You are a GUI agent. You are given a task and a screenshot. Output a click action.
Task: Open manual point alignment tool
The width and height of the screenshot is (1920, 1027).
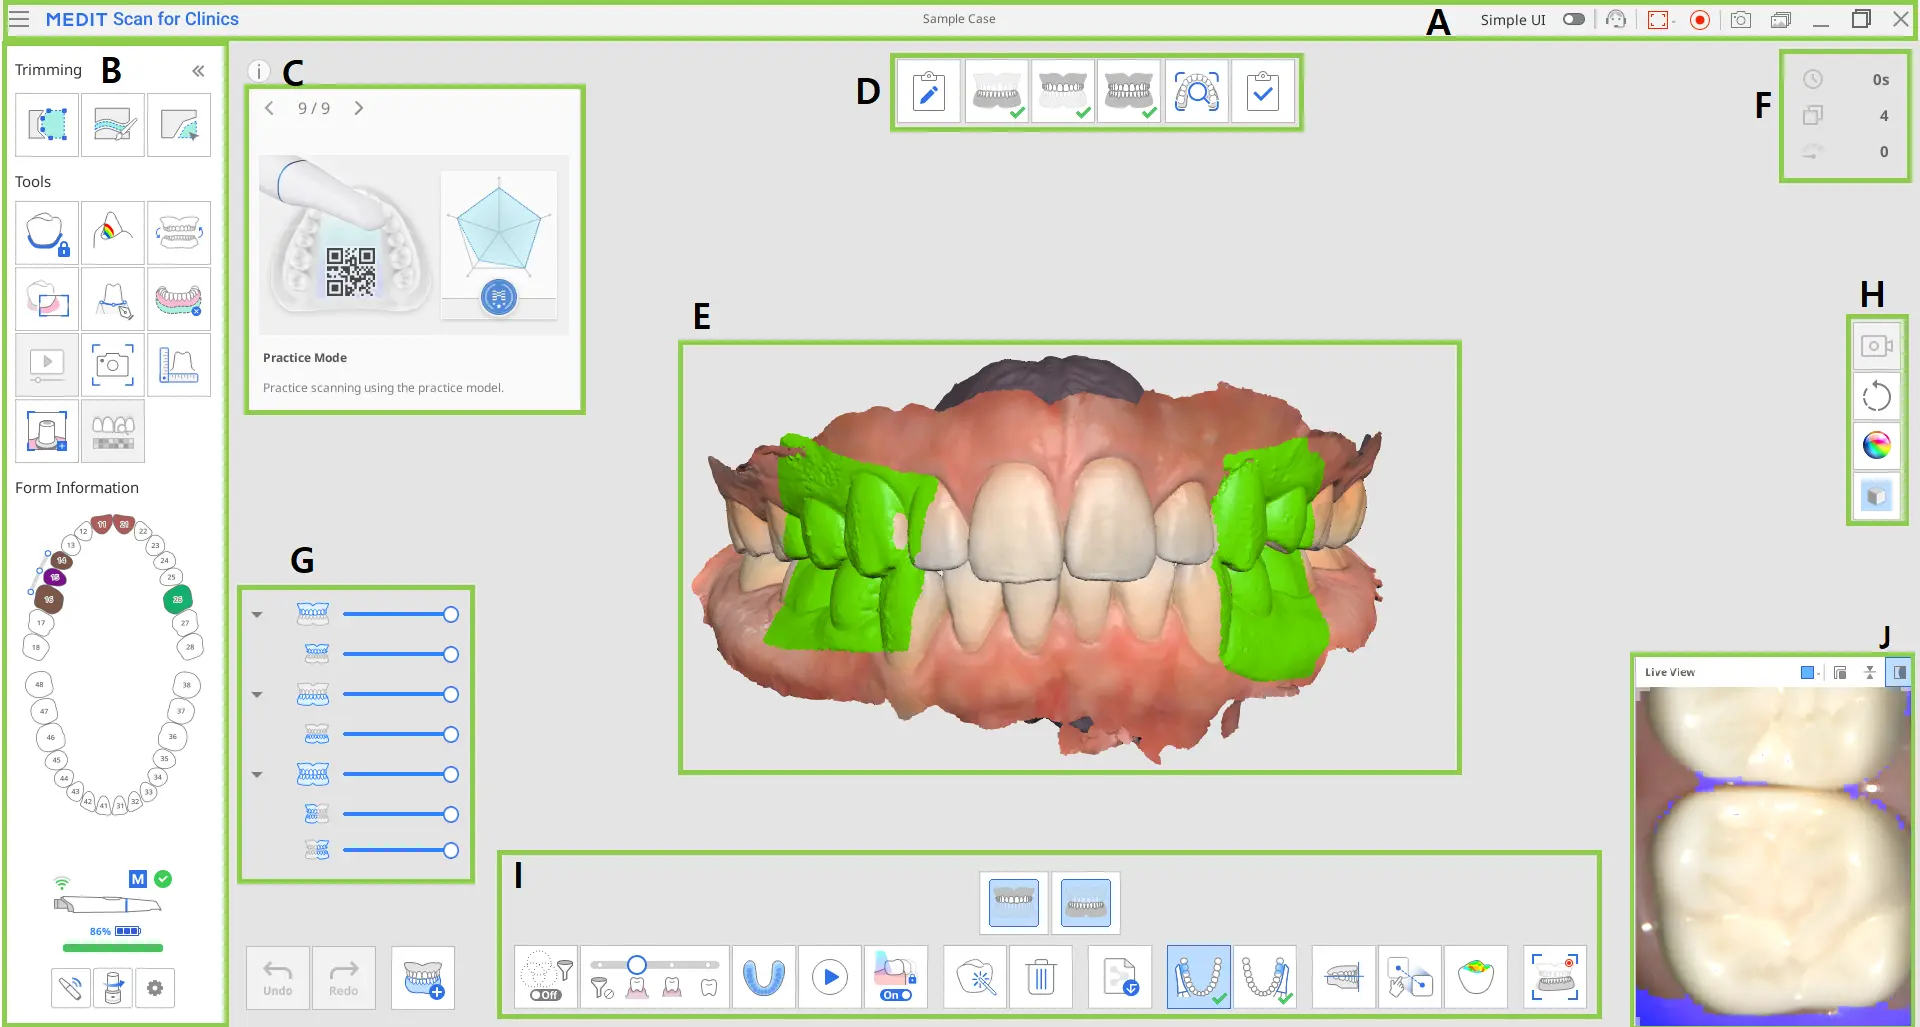pos(1410,978)
